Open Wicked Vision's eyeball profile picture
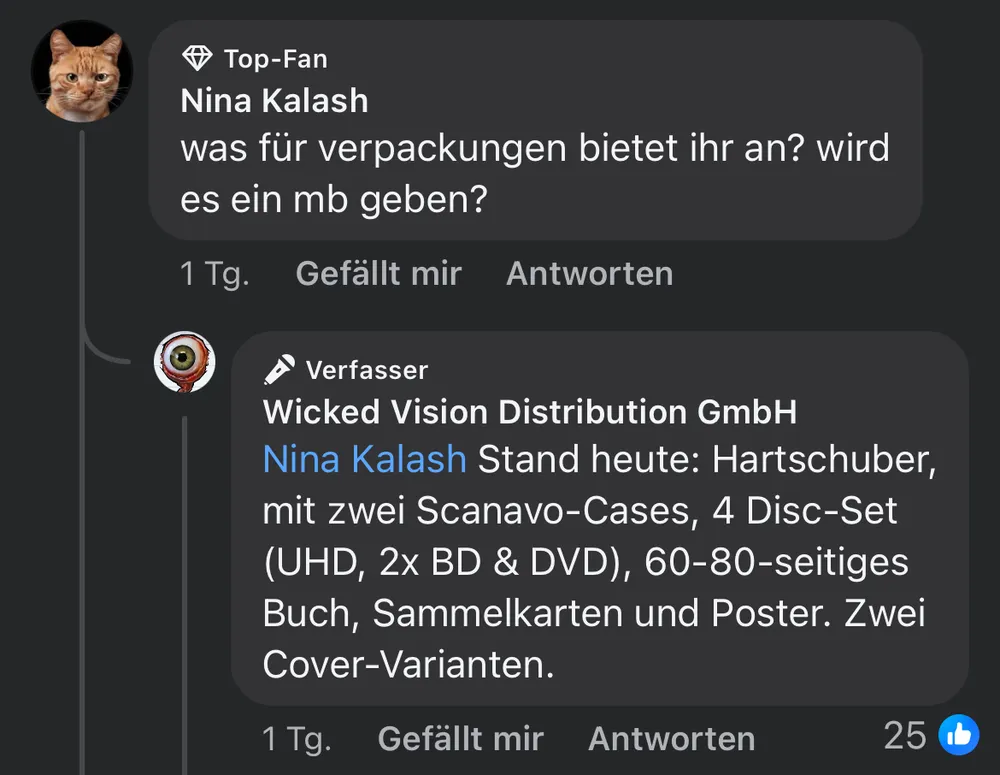 [185, 362]
